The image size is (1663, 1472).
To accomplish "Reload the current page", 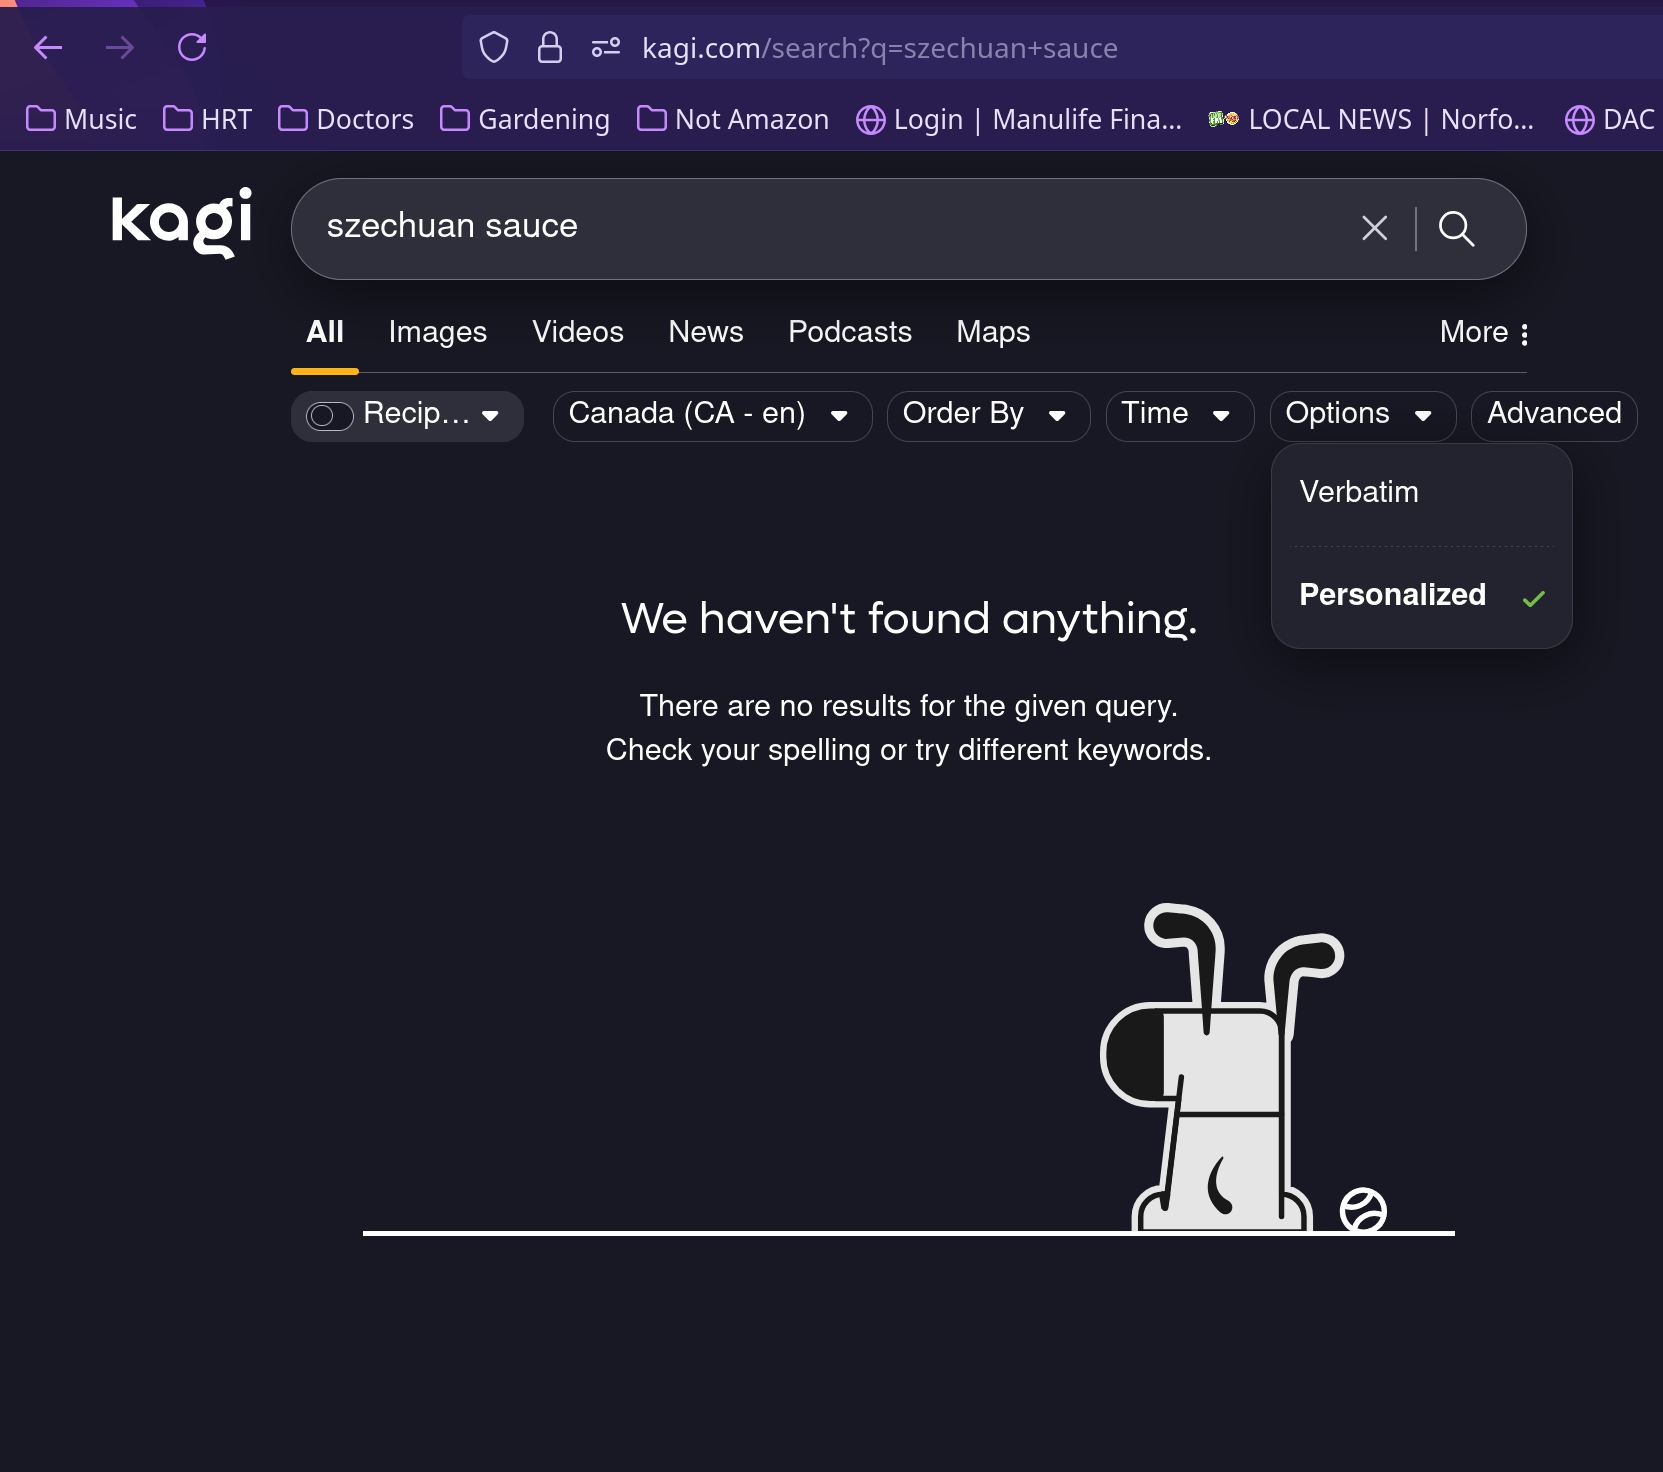I will click(x=192, y=47).
